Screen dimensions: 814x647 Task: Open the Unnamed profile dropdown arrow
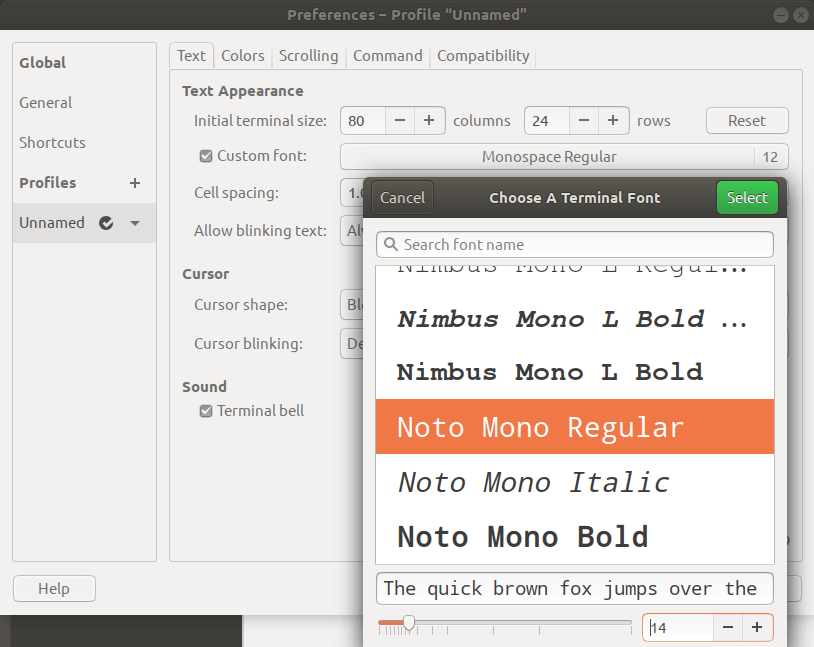tap(135, 223)
